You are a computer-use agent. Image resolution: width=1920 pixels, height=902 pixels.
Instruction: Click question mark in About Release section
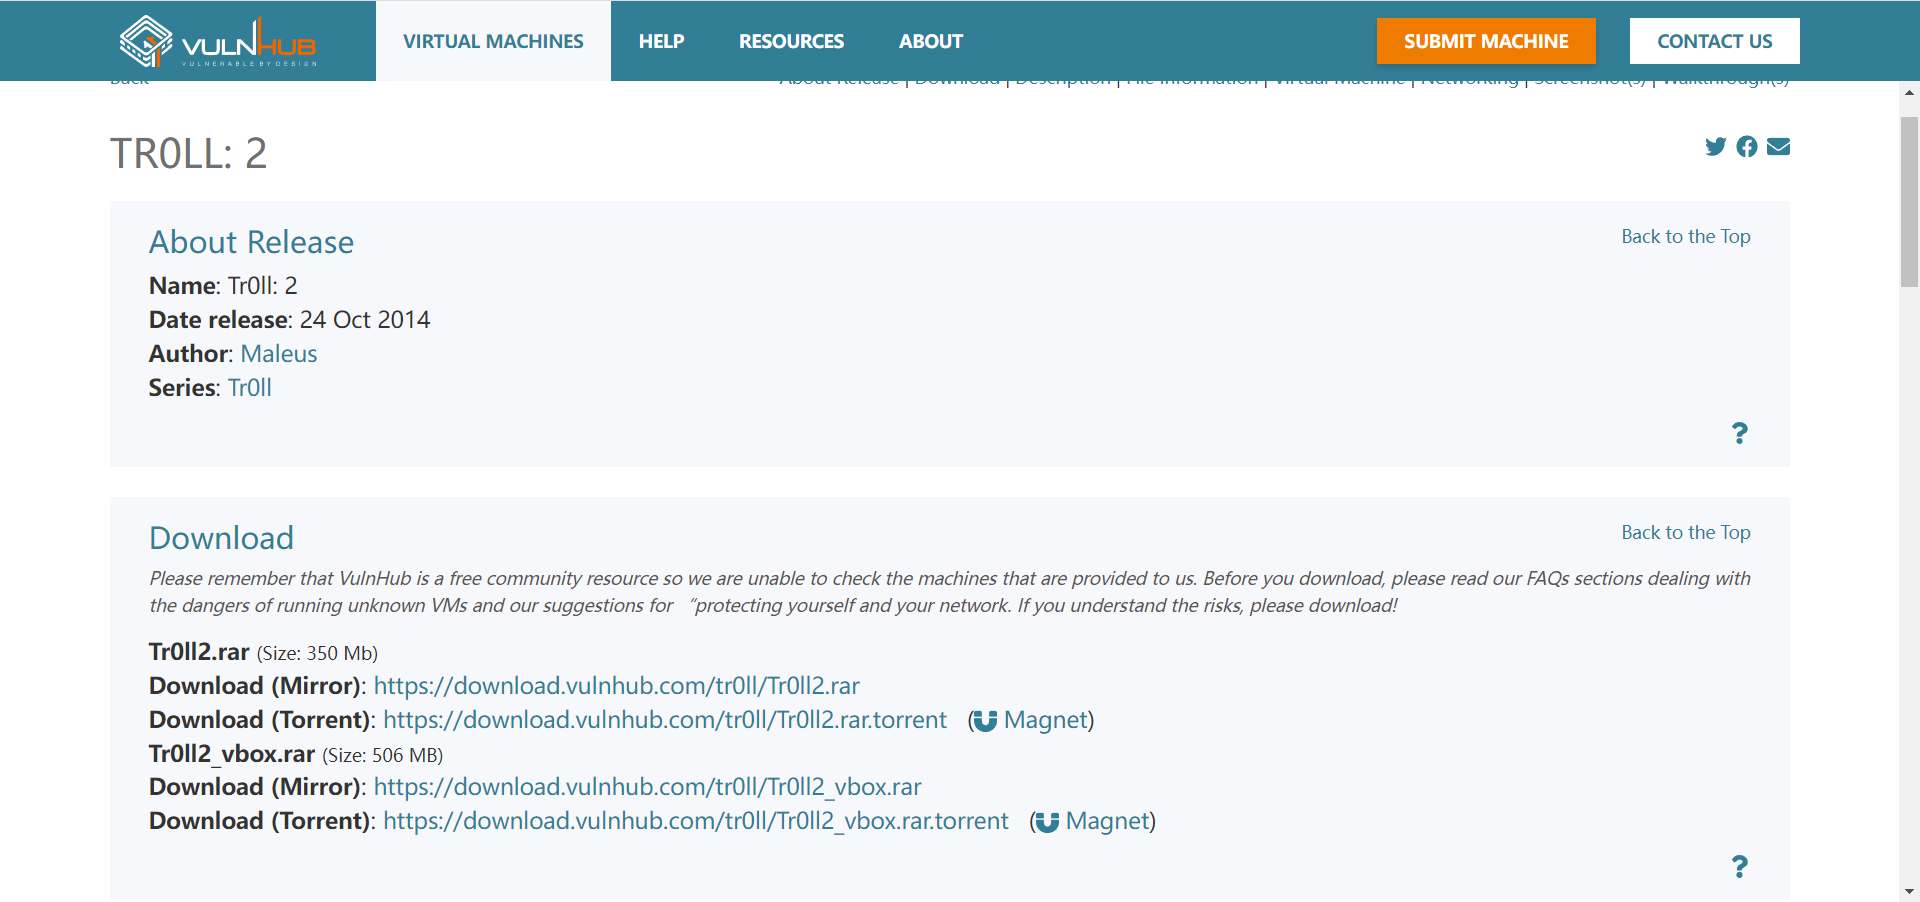pos(1740,433)
